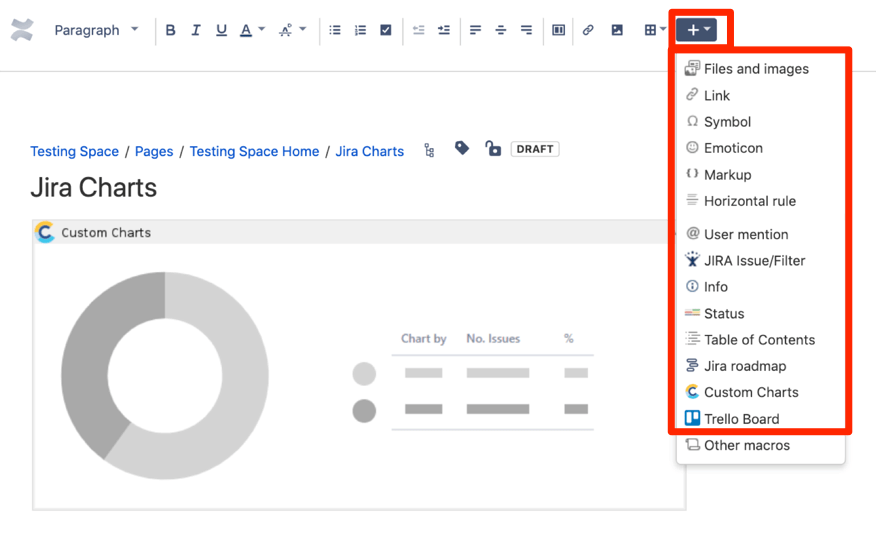This screenshot has width=876, height=540.
Task: Click the text color A icon
Action: tap(246, 30)
